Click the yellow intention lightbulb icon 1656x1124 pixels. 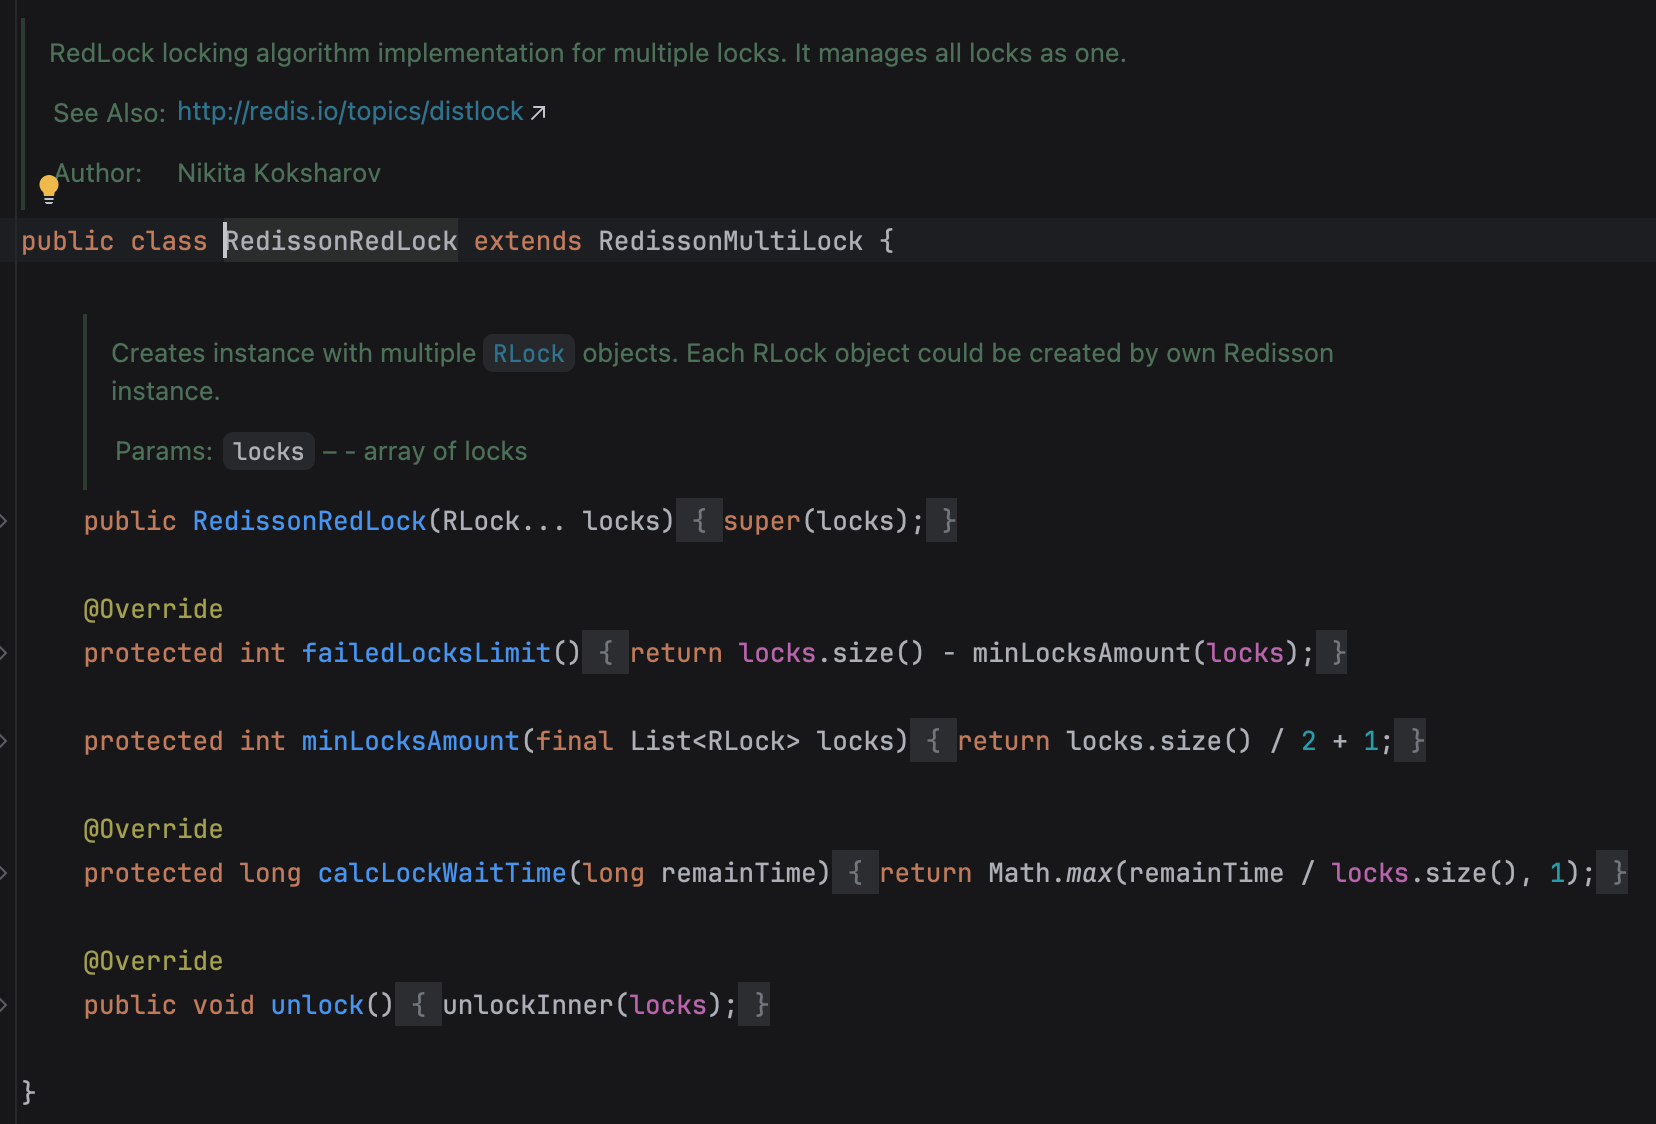[48, 186]
